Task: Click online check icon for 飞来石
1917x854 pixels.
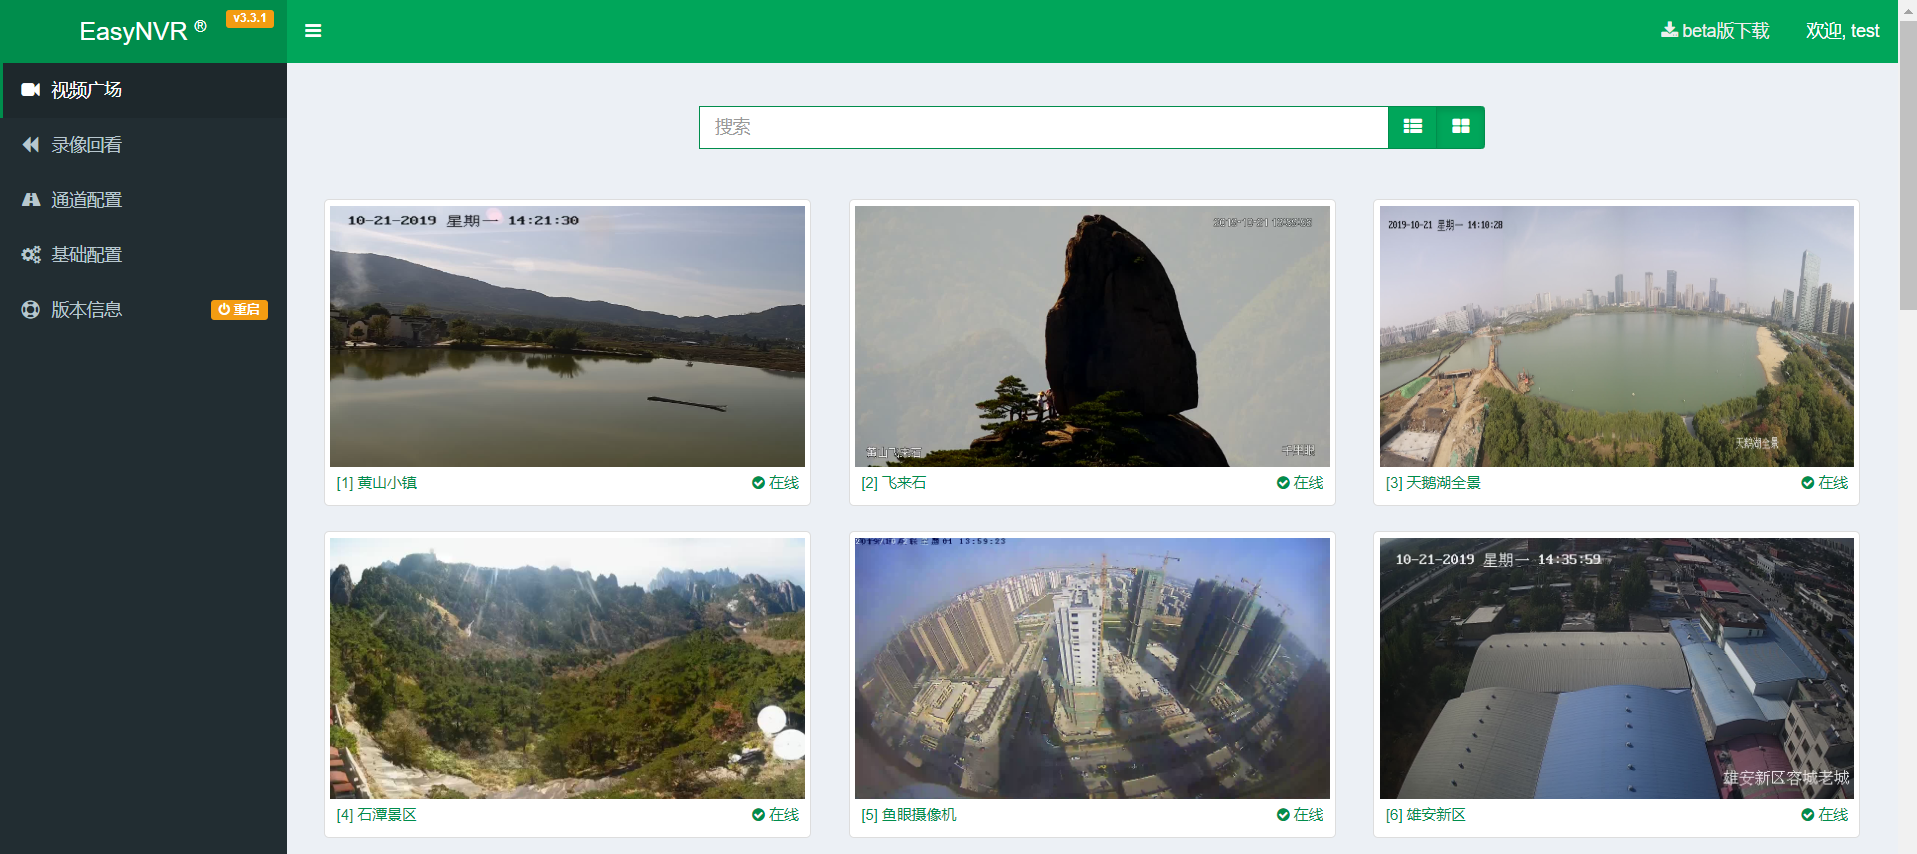Action: pos(1283,483)
